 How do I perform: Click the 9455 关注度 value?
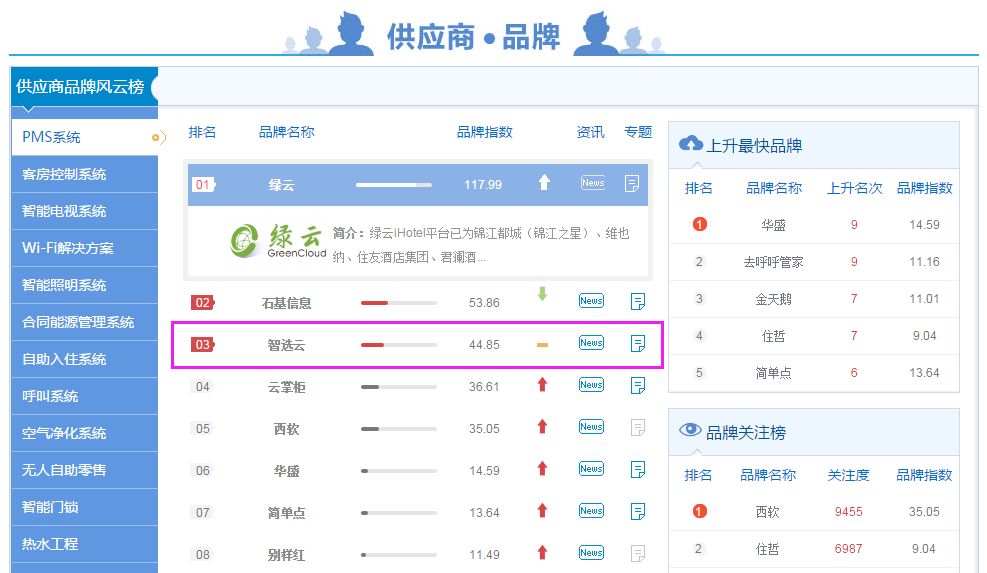pos(849,512)
